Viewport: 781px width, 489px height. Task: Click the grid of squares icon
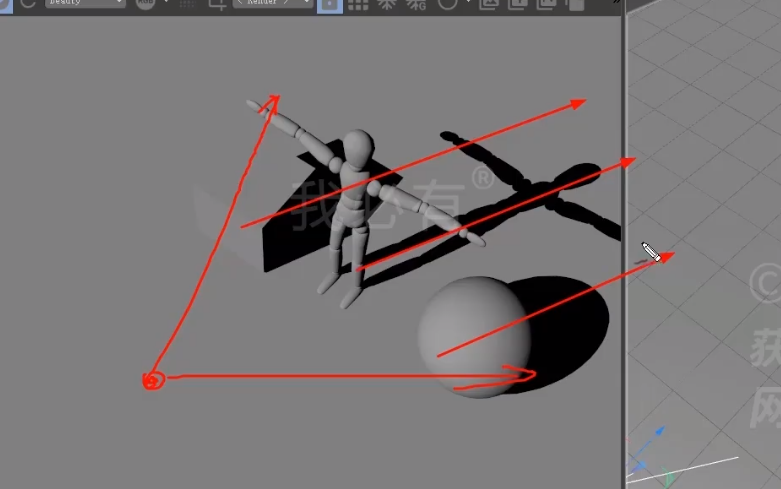[x=358, y=5]
